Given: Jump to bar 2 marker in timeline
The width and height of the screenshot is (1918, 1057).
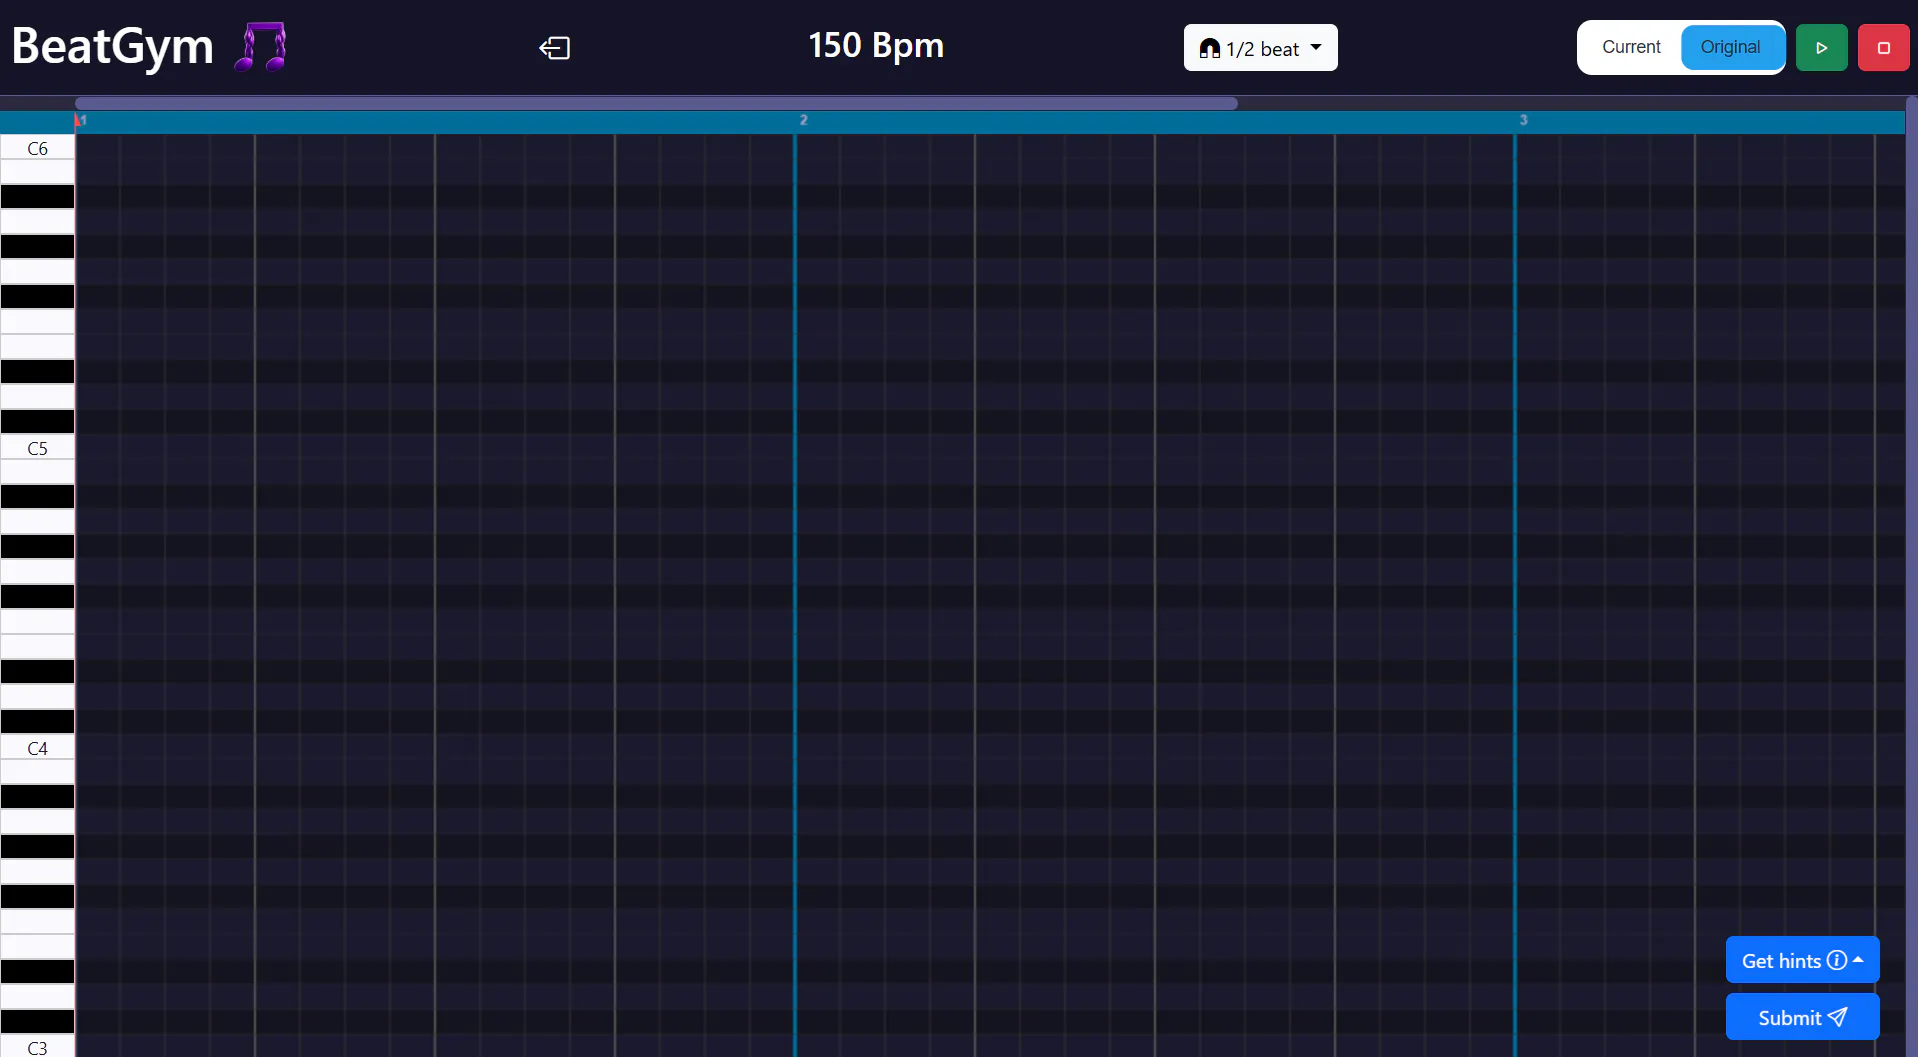Looking at the screenshot, I should (x=803, y=120).
